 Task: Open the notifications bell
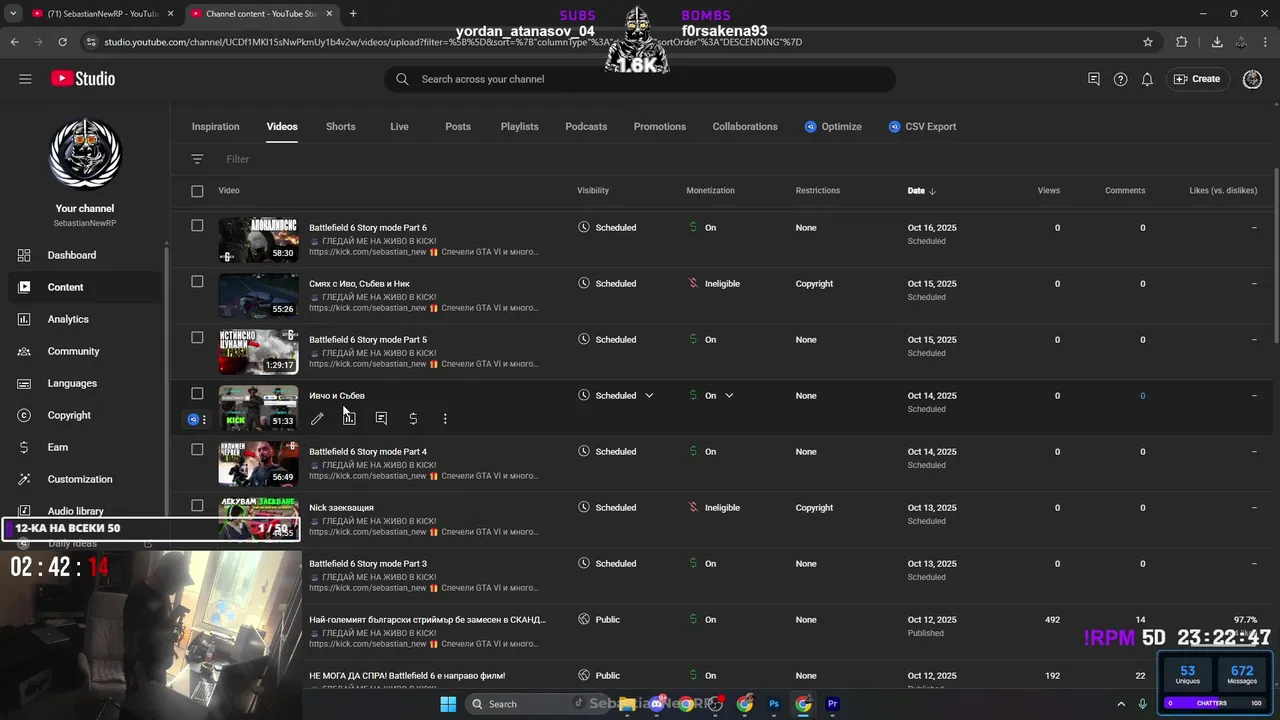[1147, 79]
